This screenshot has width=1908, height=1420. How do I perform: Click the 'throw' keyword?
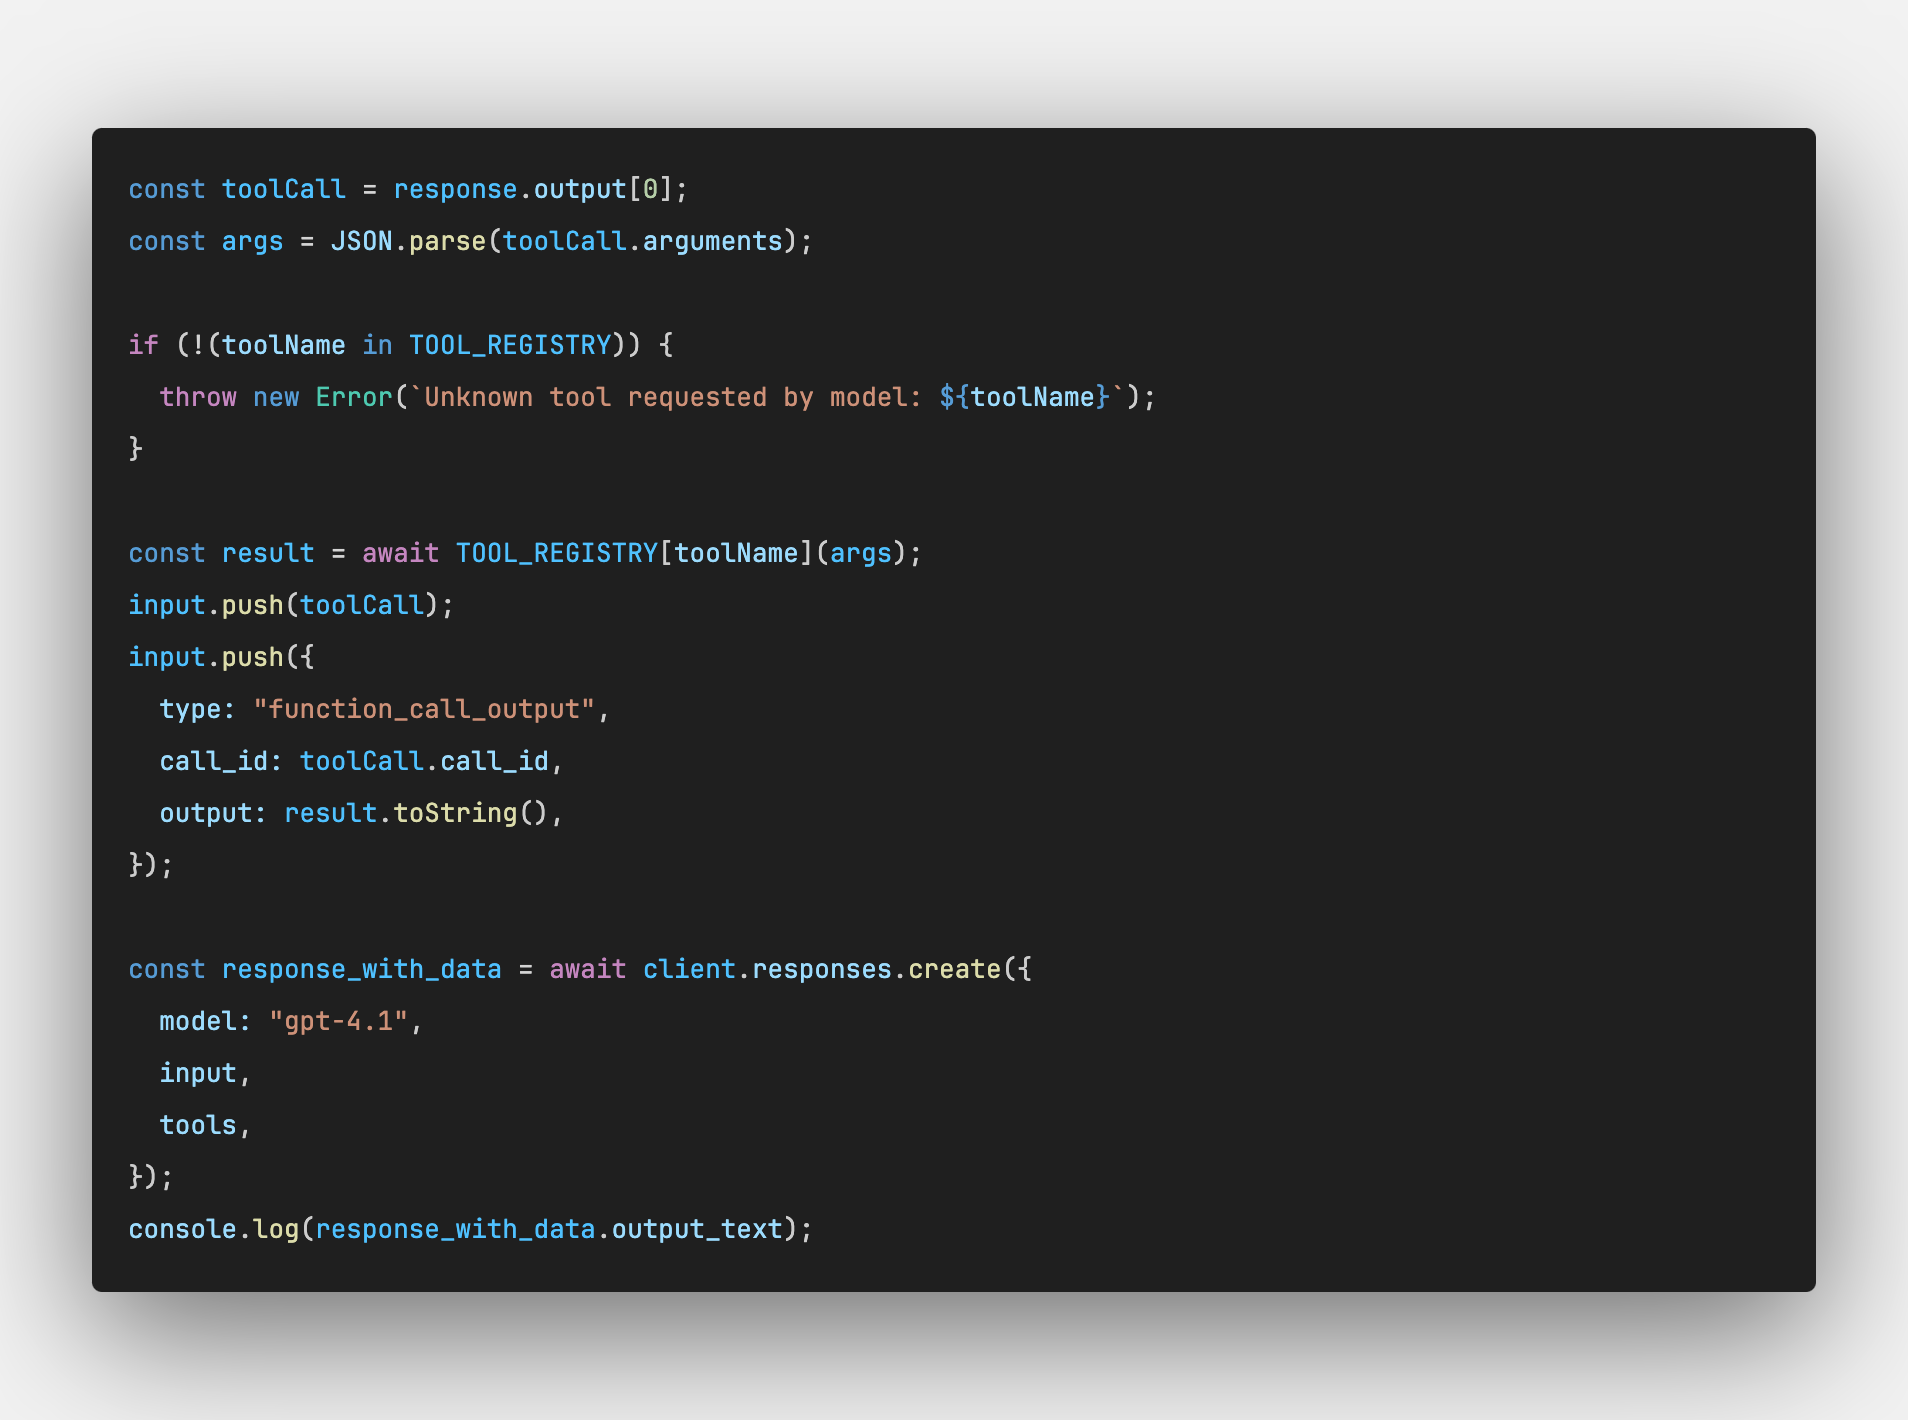tap(198, 397)
